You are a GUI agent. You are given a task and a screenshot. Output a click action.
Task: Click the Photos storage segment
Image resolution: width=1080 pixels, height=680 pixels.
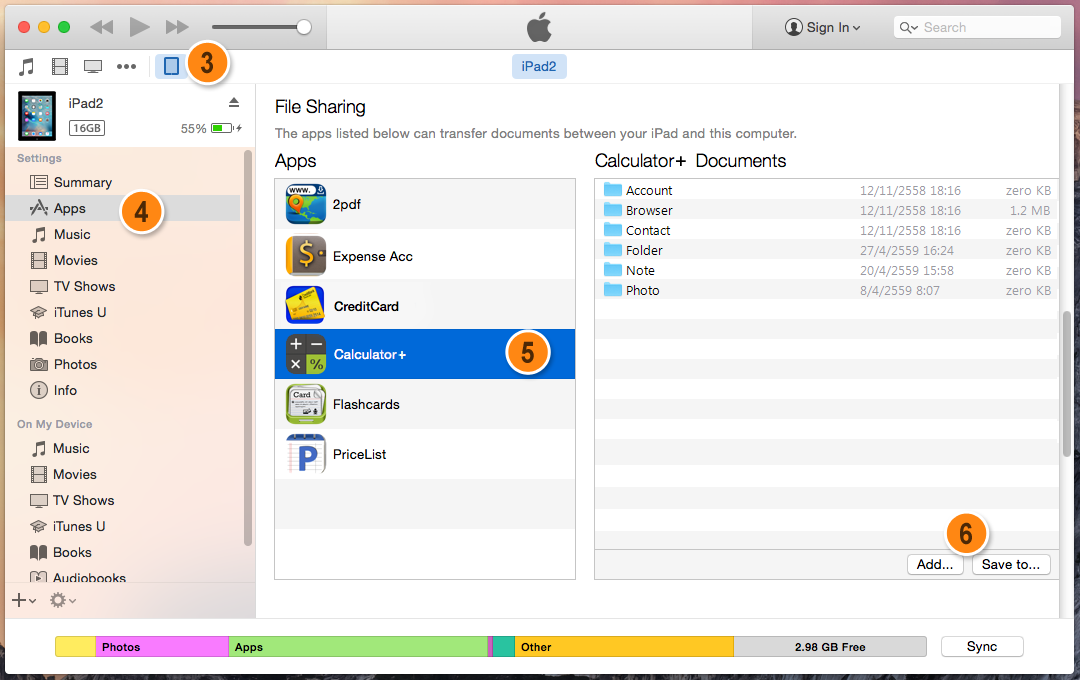coord(162,647)
